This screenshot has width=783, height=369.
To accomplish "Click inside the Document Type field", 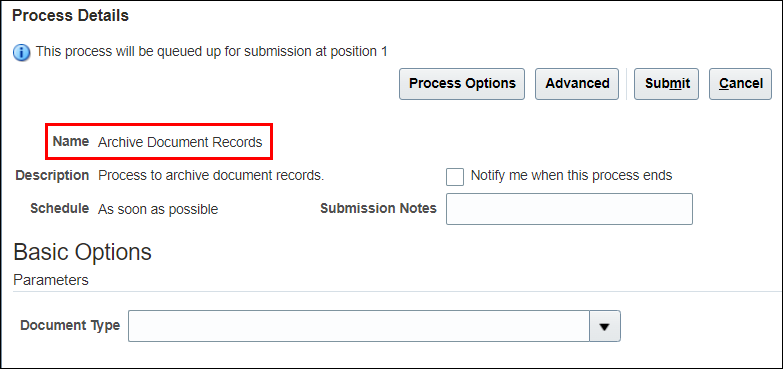I will 359,326.
